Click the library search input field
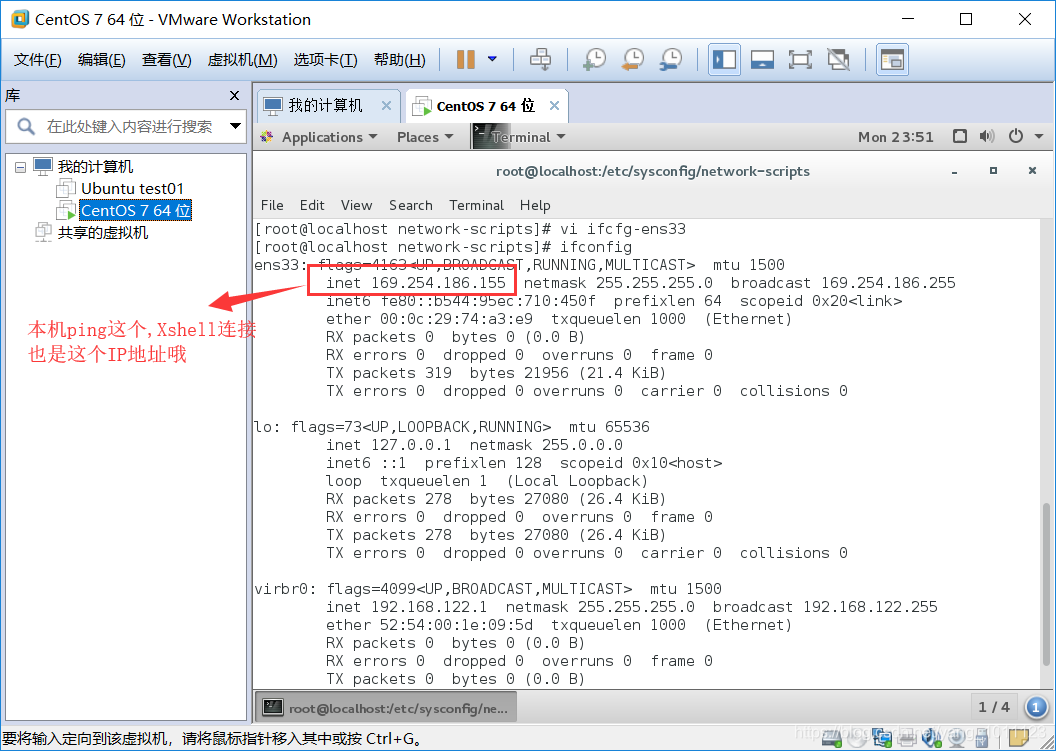 point(128,126)
